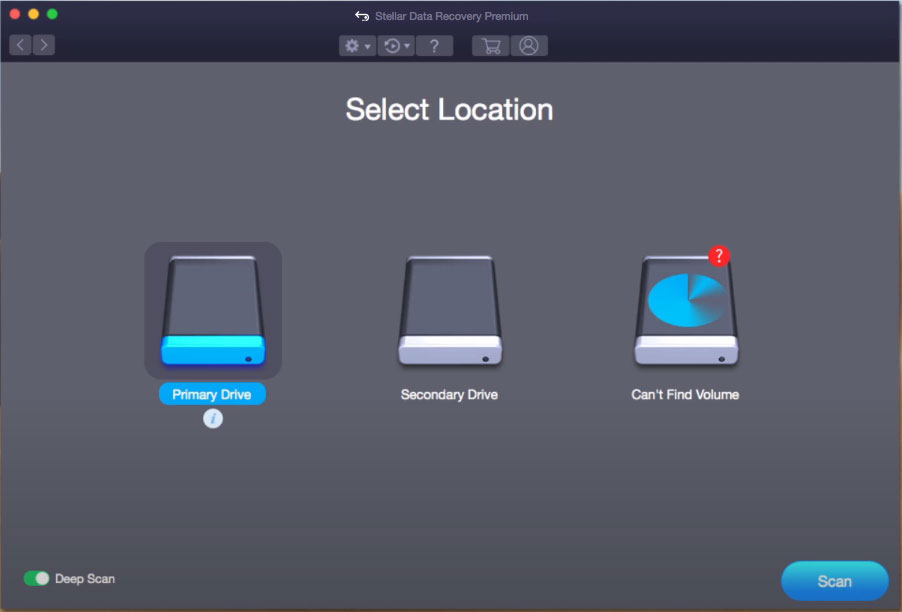Viewport: 902px width, 612px height.
Task: Click the red question badge on Can't Find Volume
Action: click(x=719, y=256)
